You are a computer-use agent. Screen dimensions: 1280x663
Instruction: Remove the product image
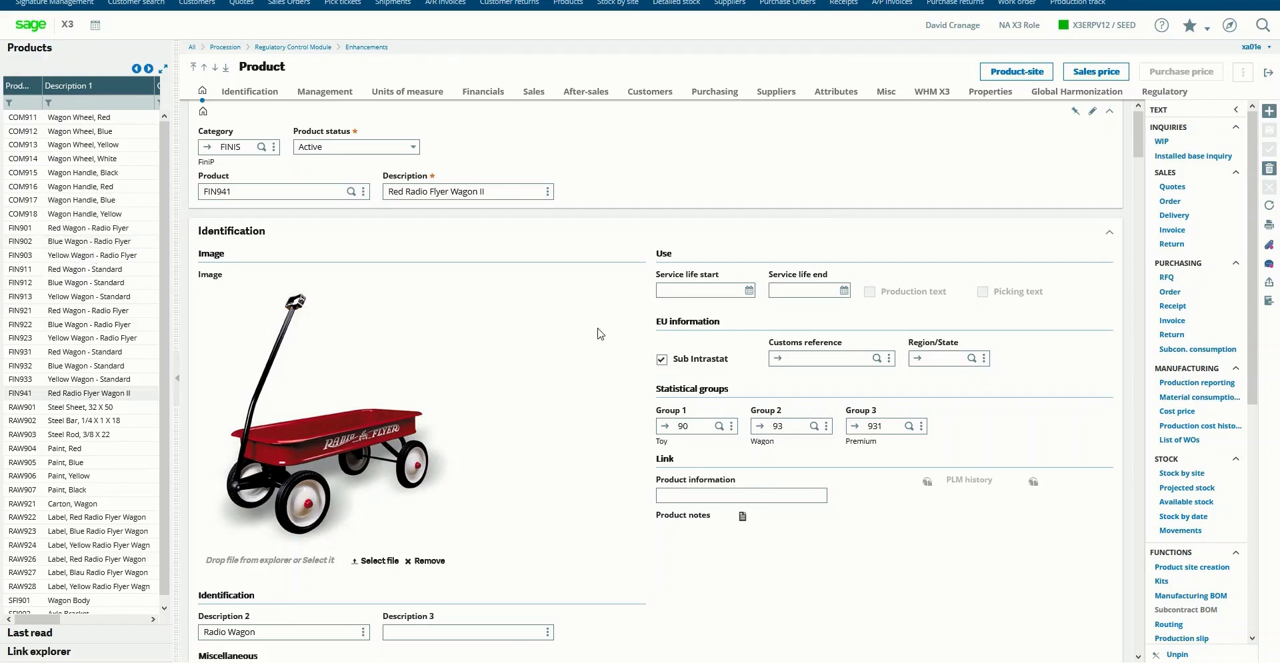425,561
